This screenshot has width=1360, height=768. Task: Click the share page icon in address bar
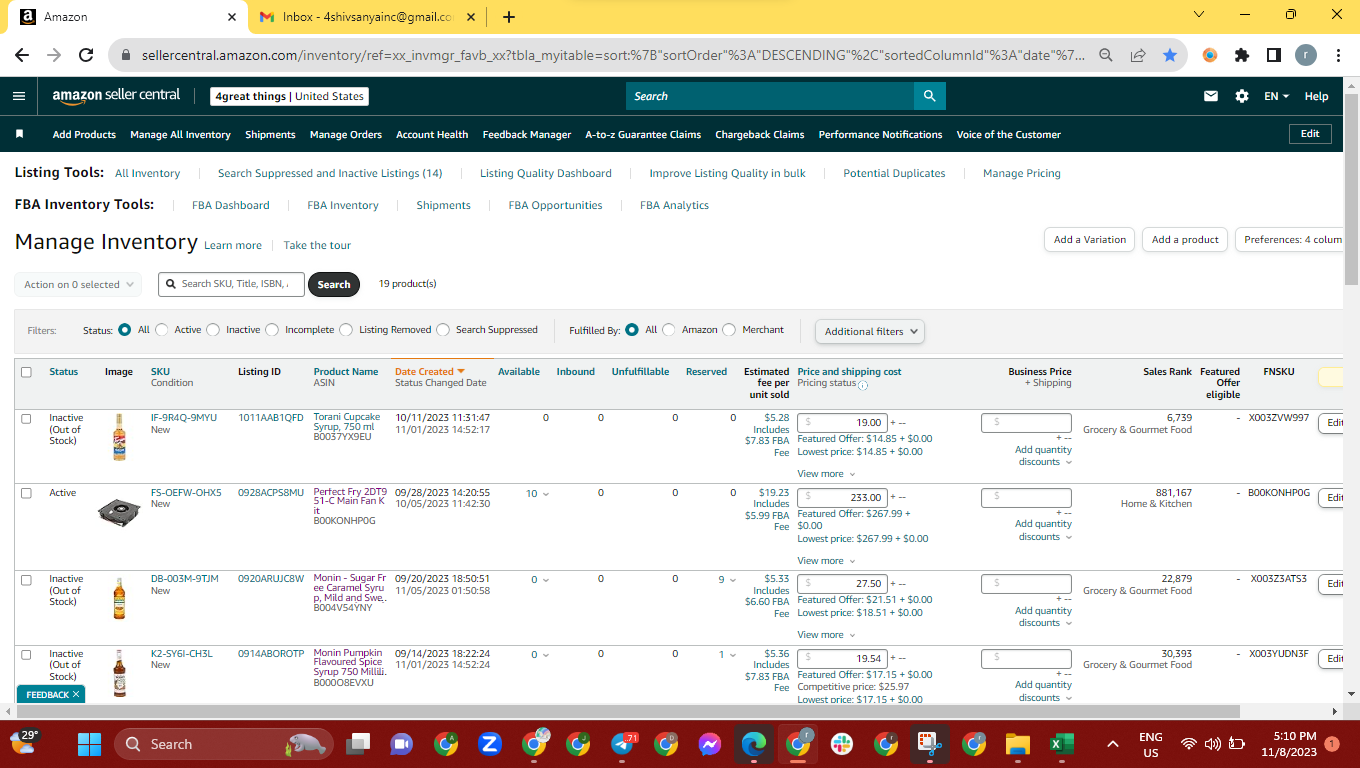1138,56
